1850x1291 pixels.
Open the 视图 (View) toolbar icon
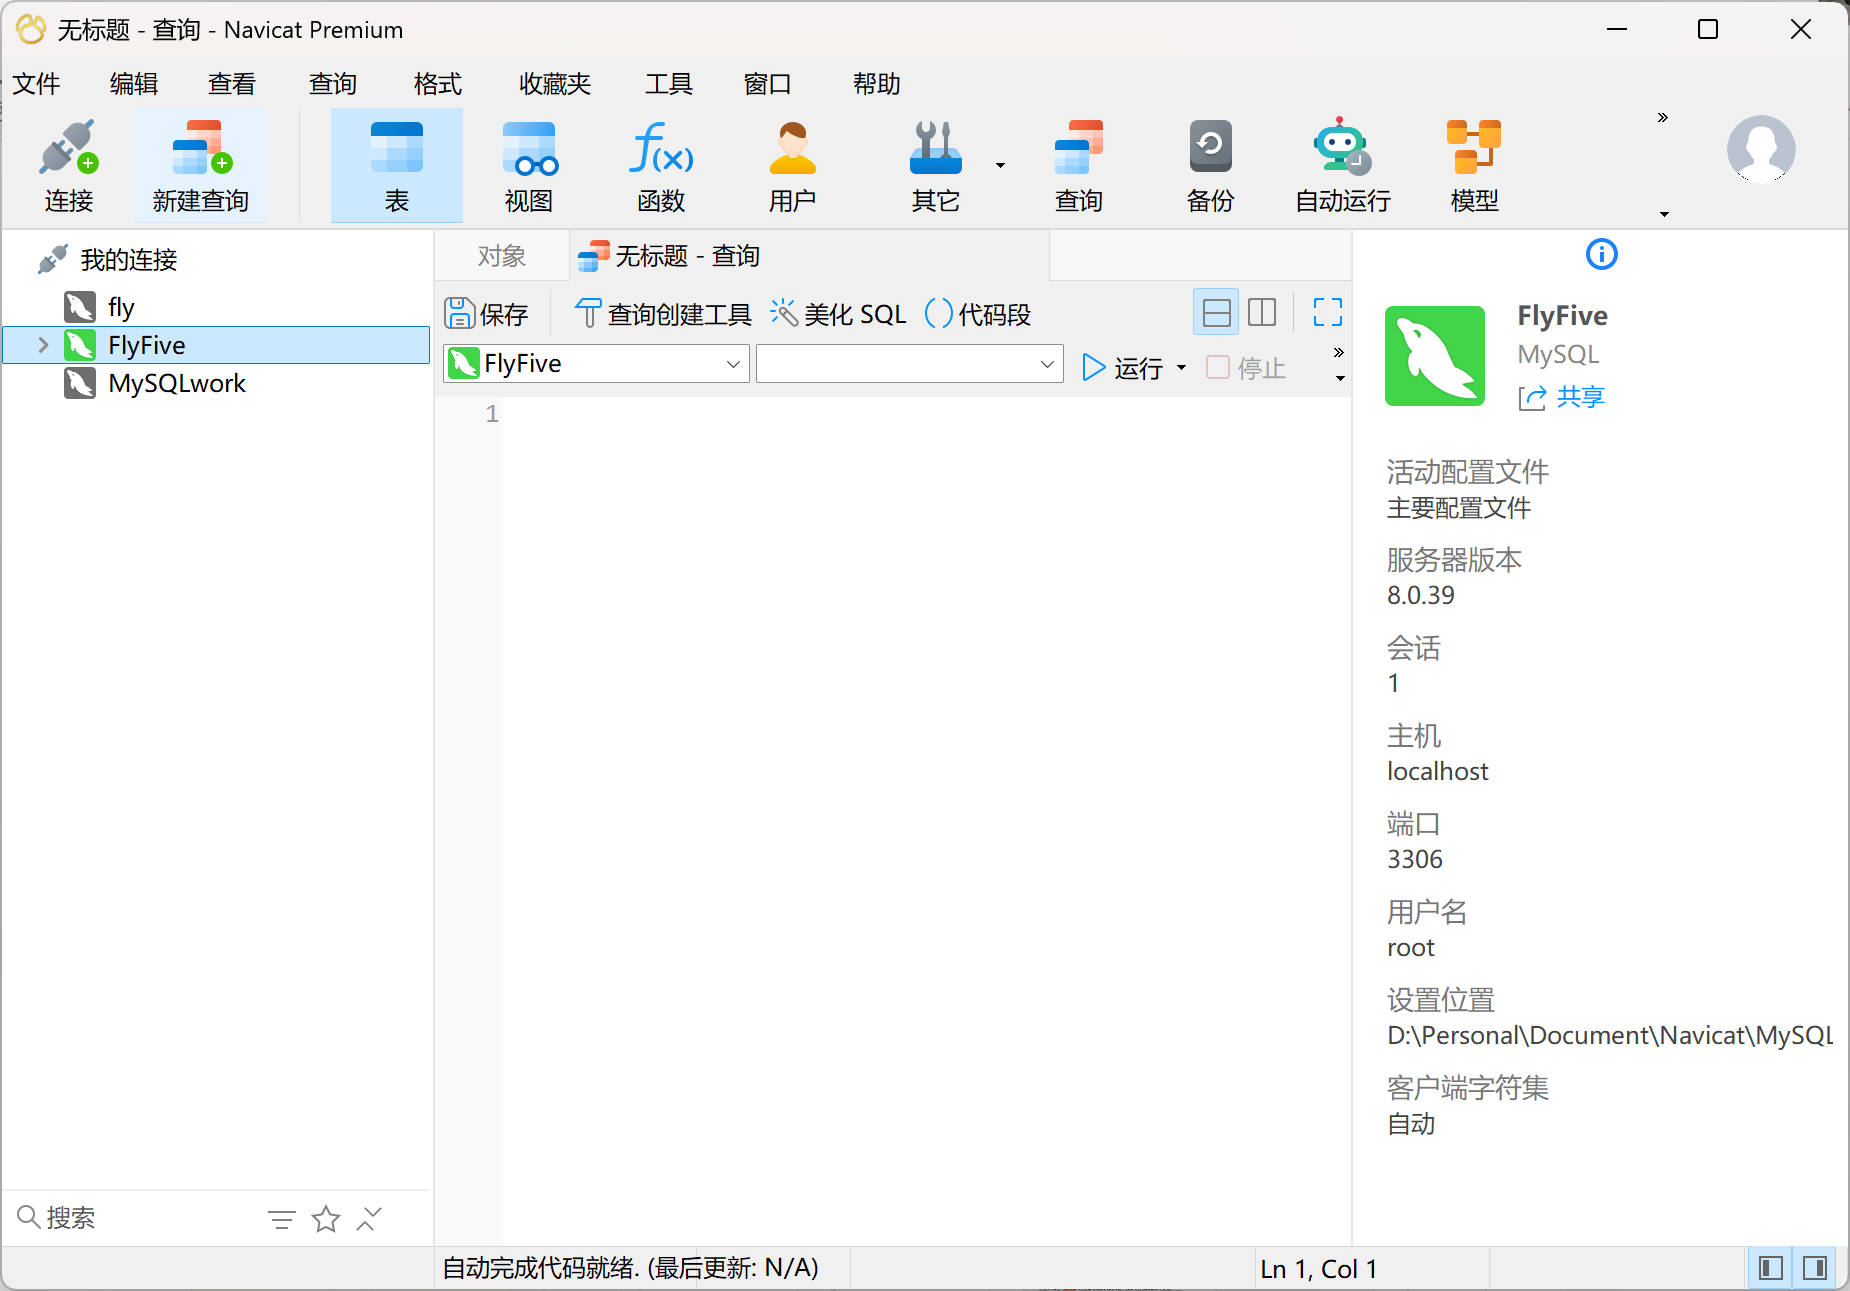[529, 165]
